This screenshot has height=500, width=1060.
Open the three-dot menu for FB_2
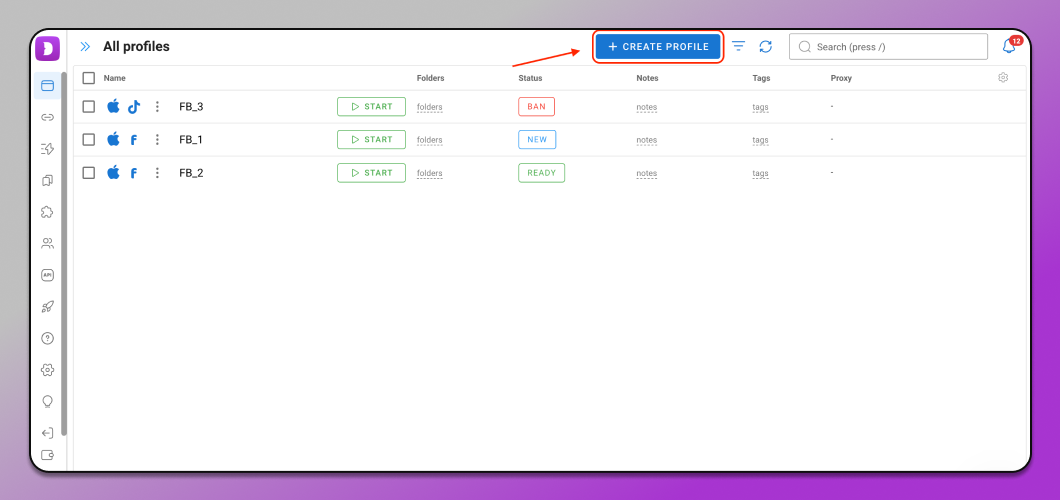point(157,172)
